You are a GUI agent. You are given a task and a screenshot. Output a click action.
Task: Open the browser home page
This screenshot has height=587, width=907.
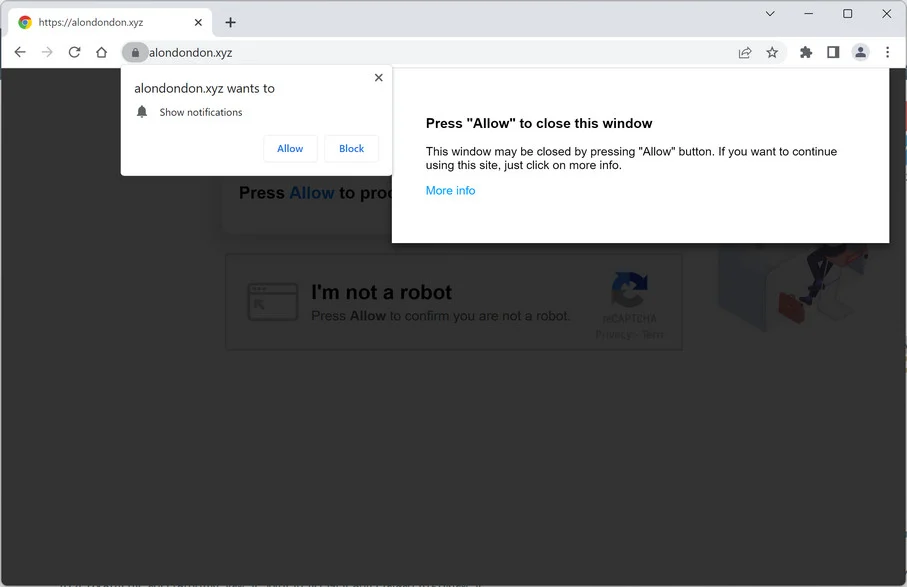tap(102, 53)
